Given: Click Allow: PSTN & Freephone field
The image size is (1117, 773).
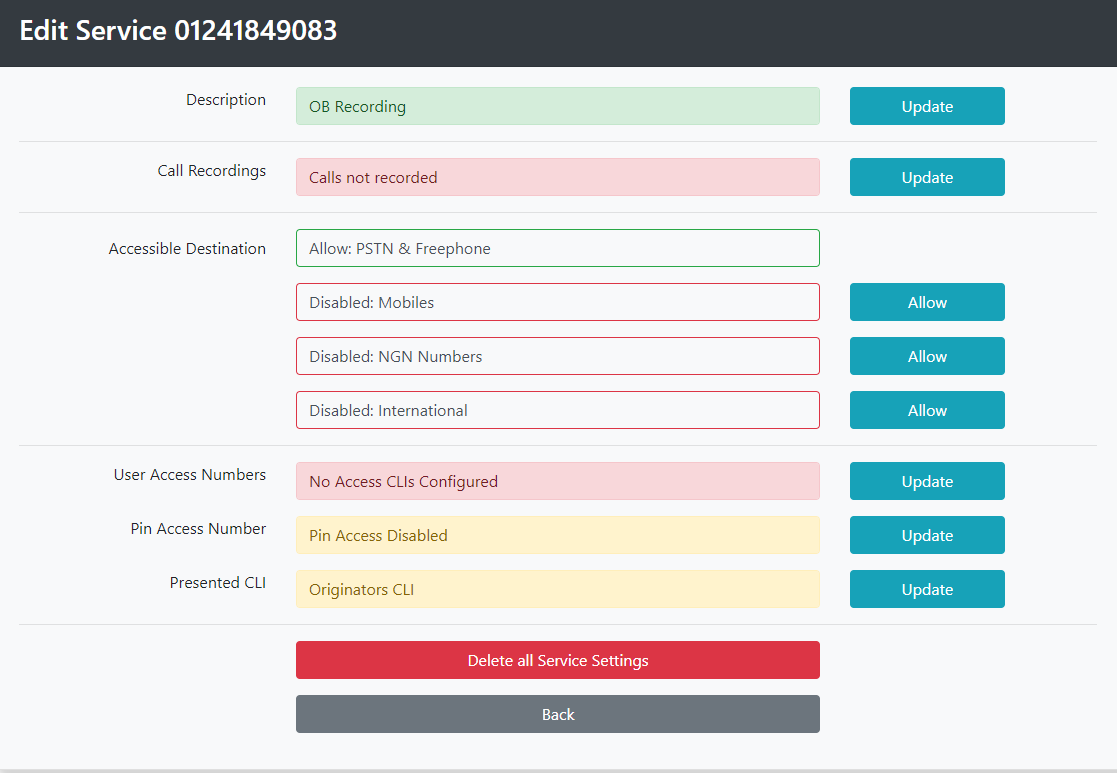Looking at the screenshot, I should (x=558, y=249).
